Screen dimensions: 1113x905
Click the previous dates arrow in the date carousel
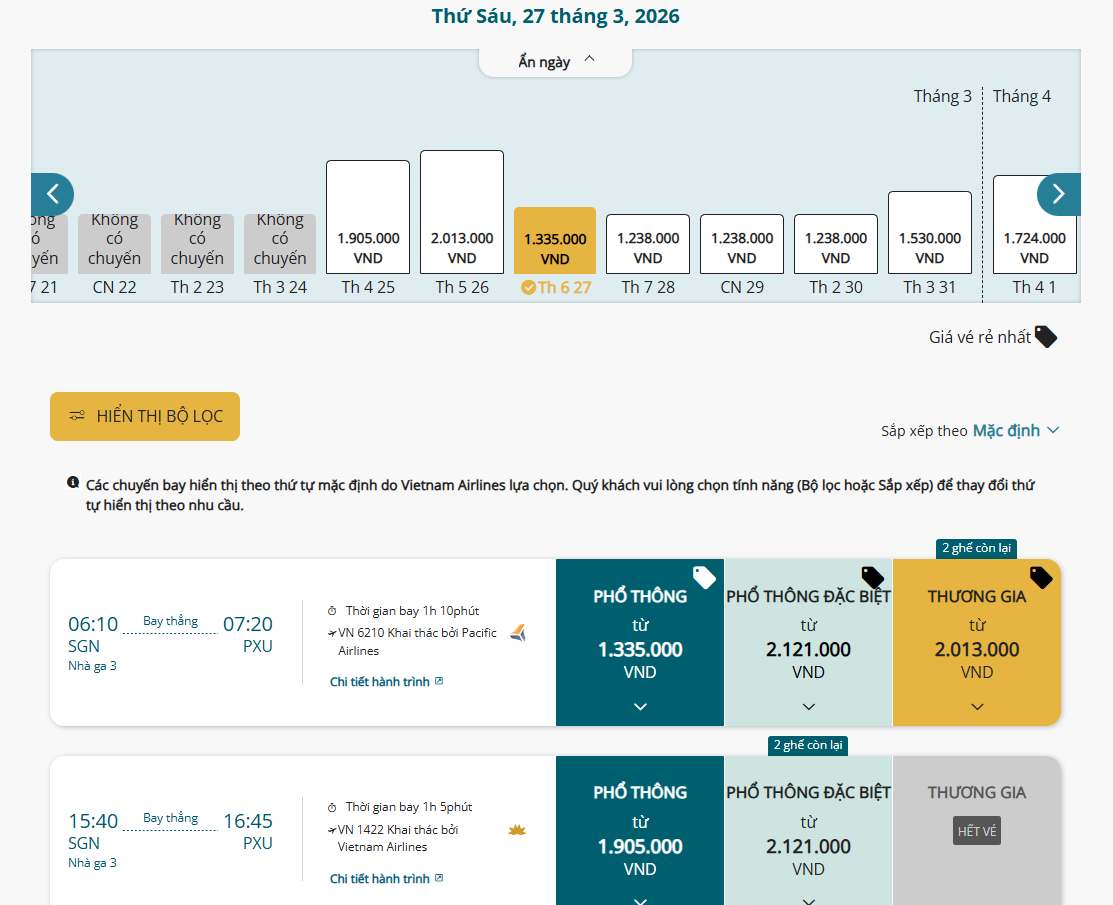[52, 194]
